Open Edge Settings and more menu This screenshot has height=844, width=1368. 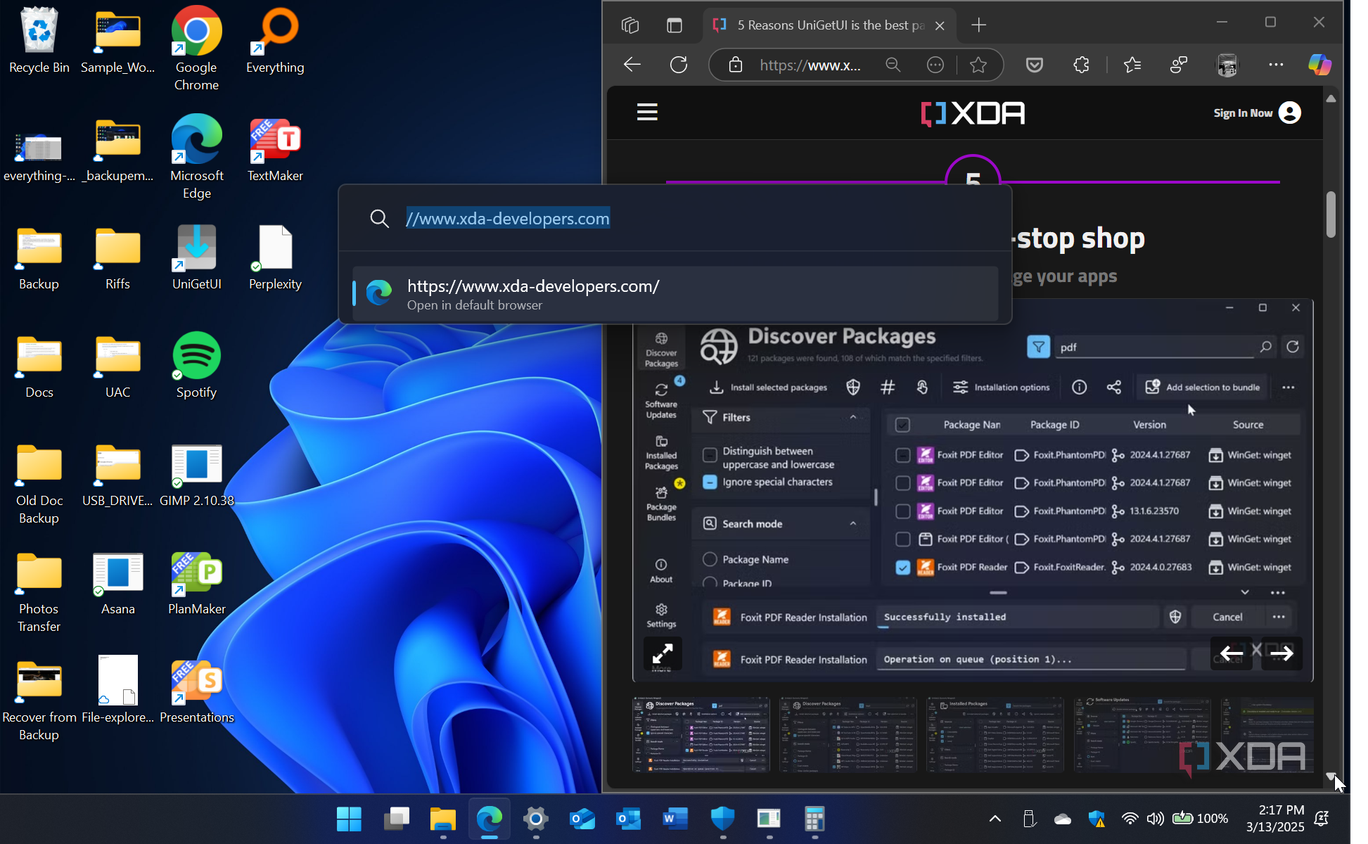1276,65
